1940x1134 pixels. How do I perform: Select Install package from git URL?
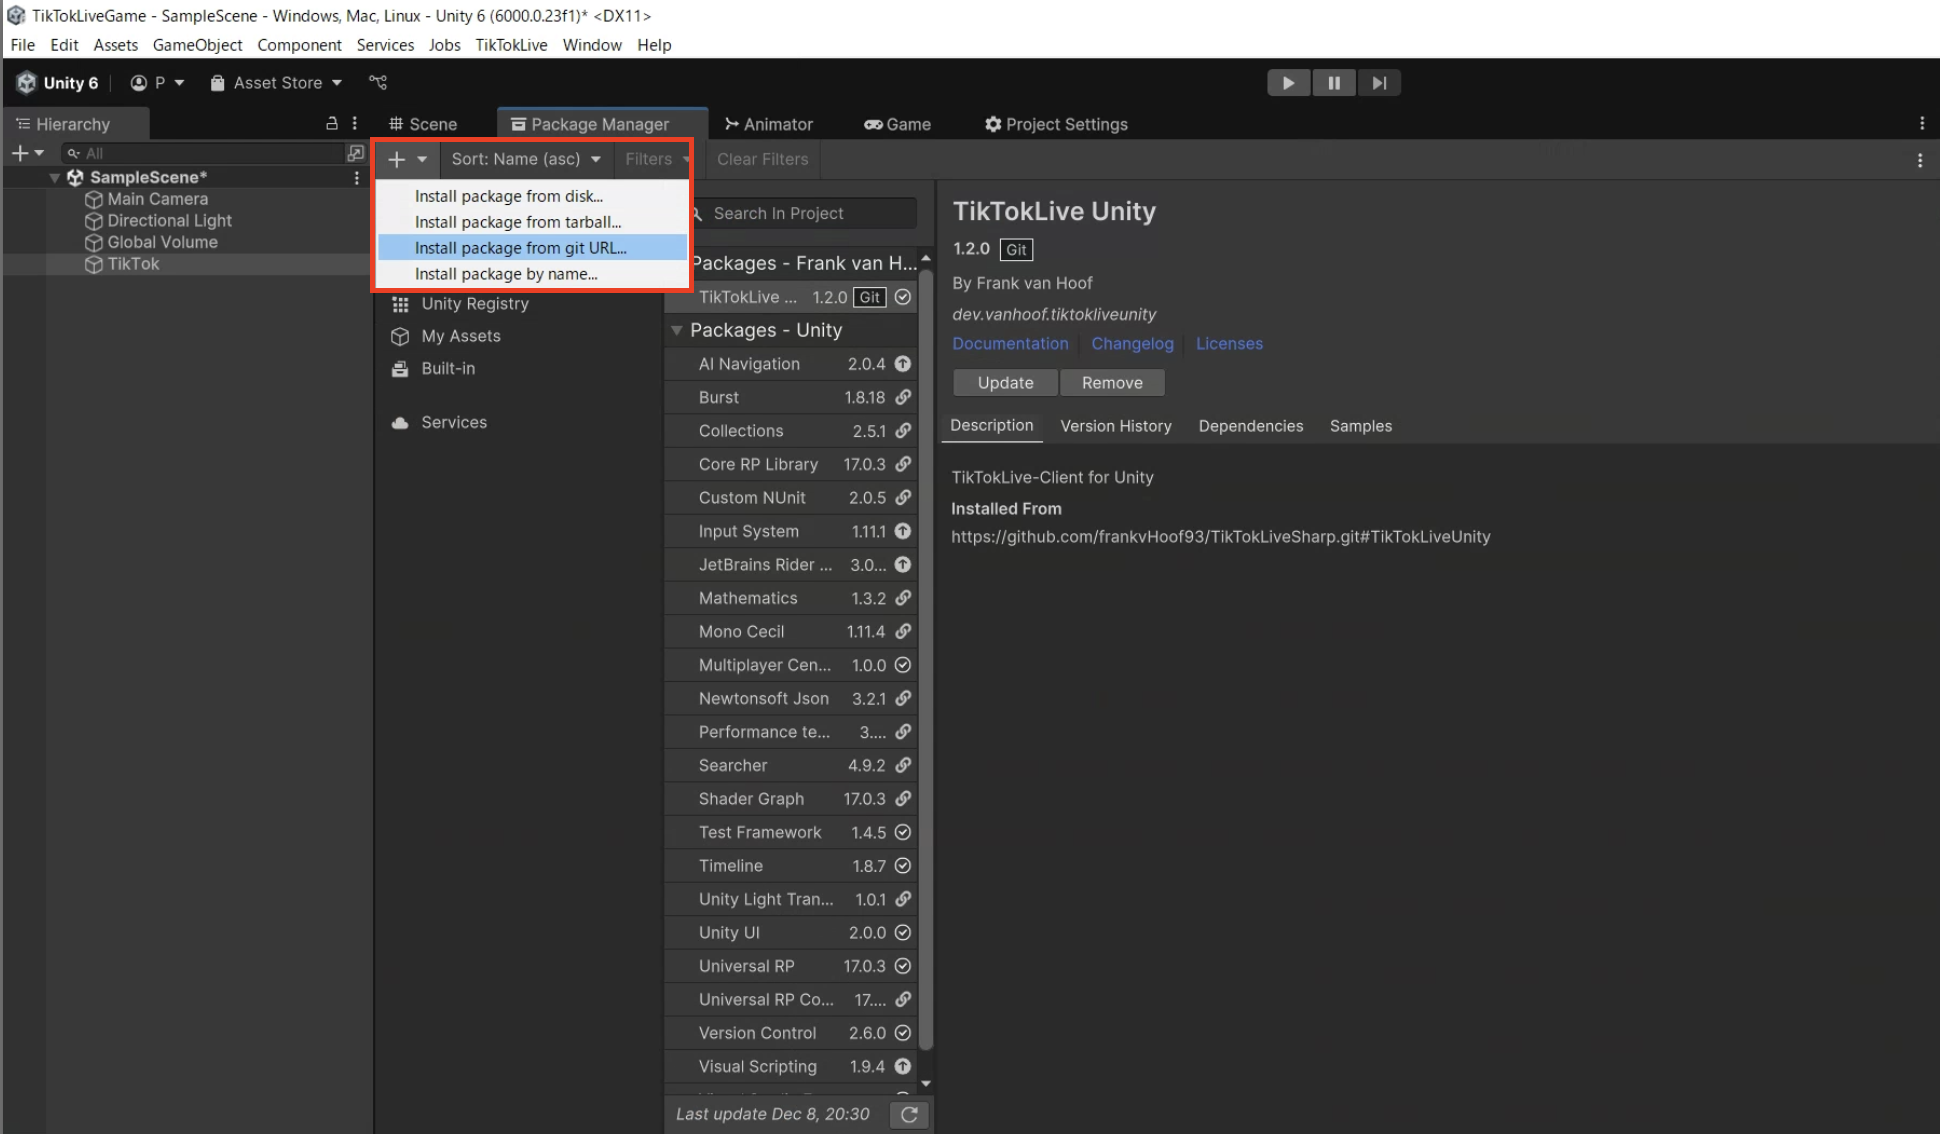(x=520, y=248)
